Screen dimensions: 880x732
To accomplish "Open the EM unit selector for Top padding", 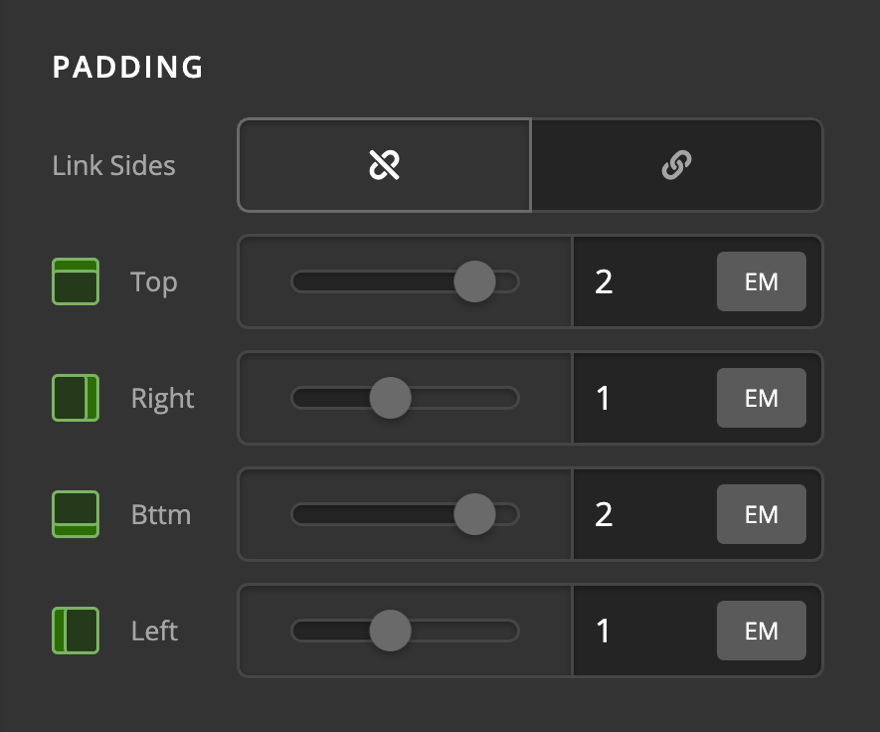I will point(761,281).
